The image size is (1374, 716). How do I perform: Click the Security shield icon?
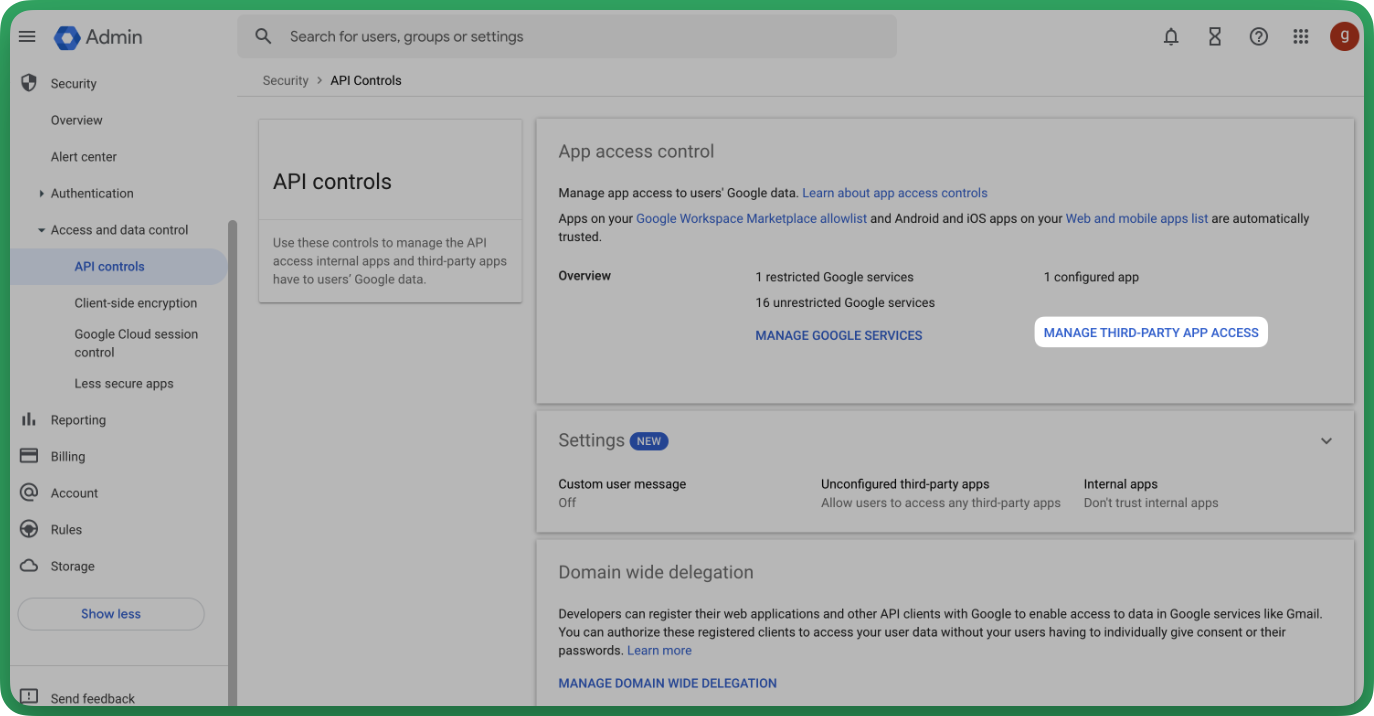[29, 83]
